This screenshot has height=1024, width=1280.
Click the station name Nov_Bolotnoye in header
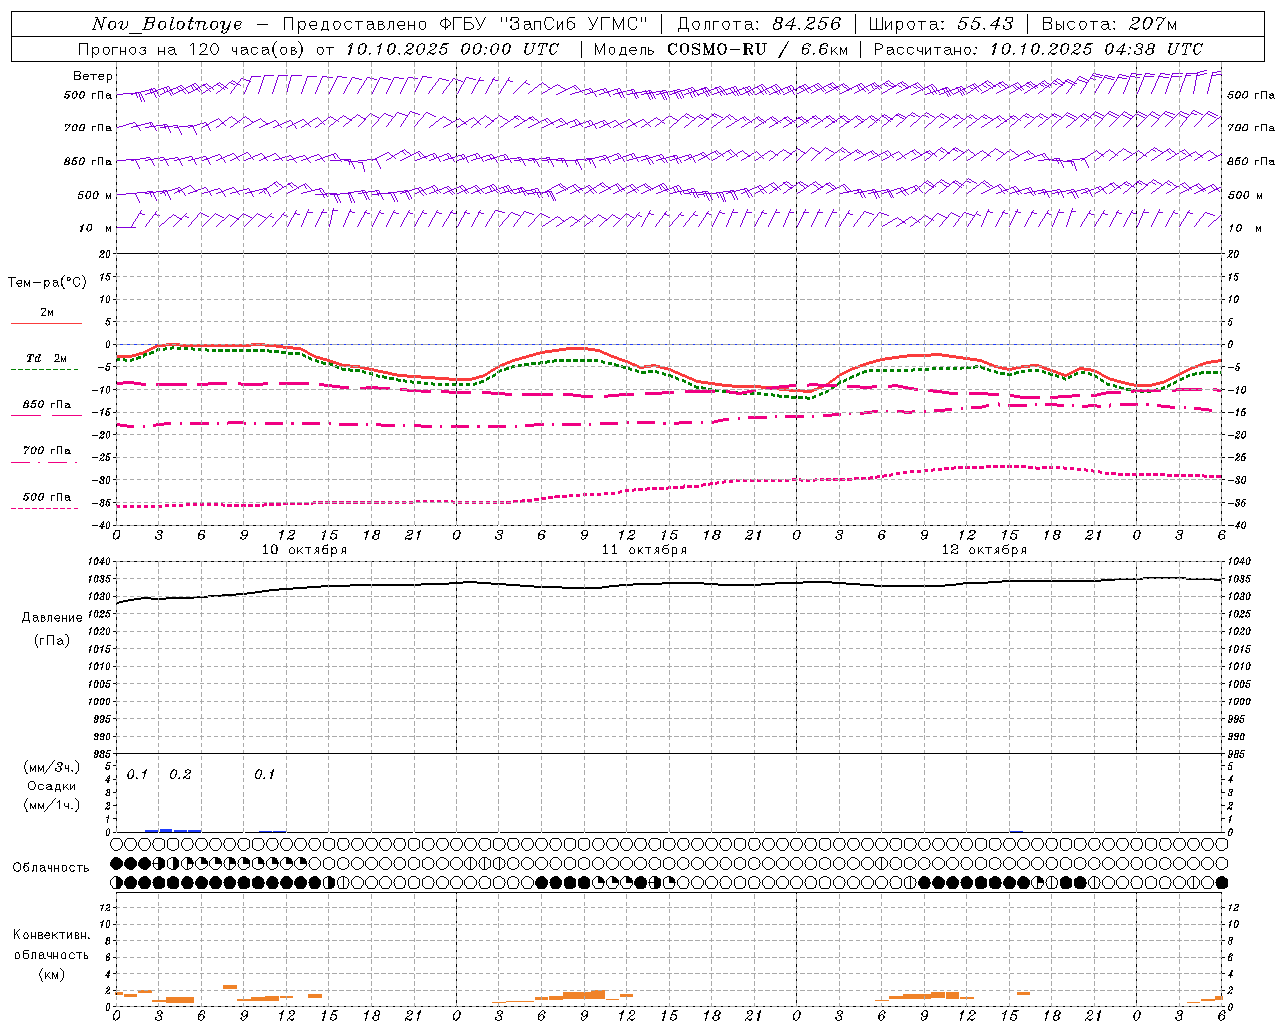click(x=167, y=24)
